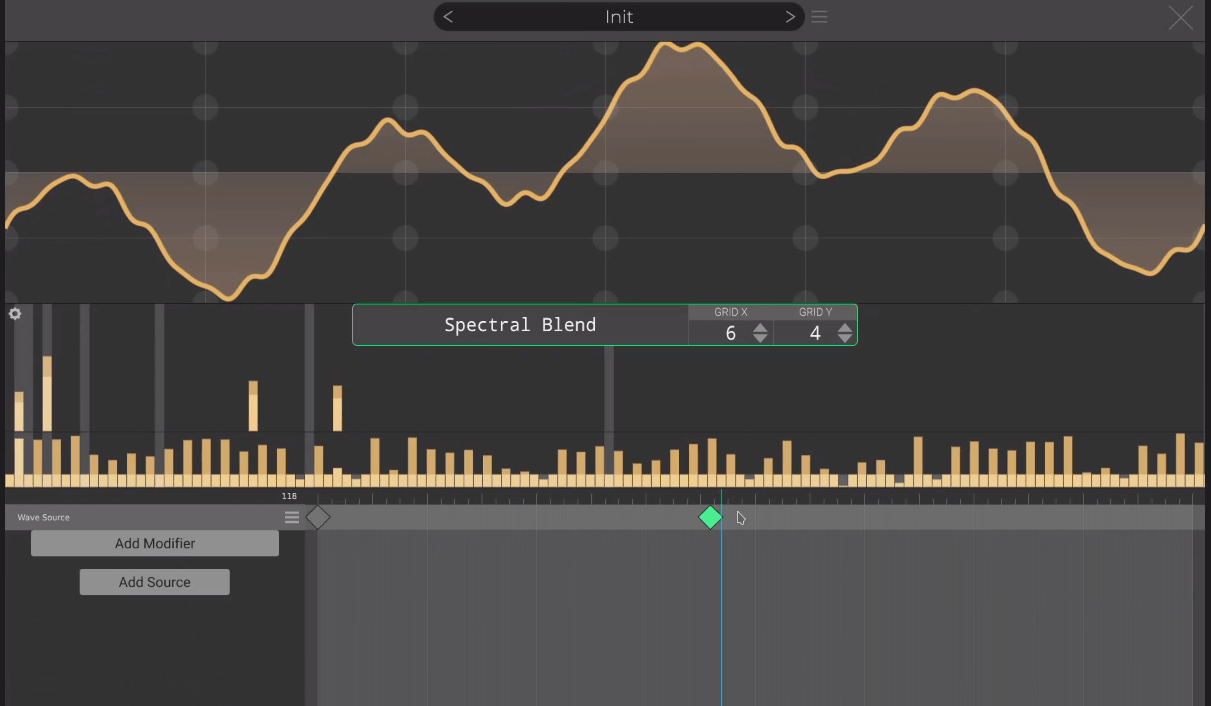This screenshot has height=706, width=1211.
Task: Edit the GRID X value showing 6
Action: [x=730, y=333]
